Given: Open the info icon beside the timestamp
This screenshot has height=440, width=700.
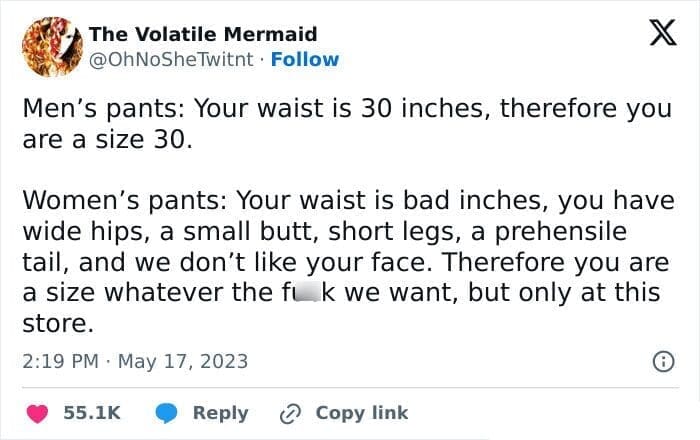Looking at the screenshot, I should coord(662,361).
